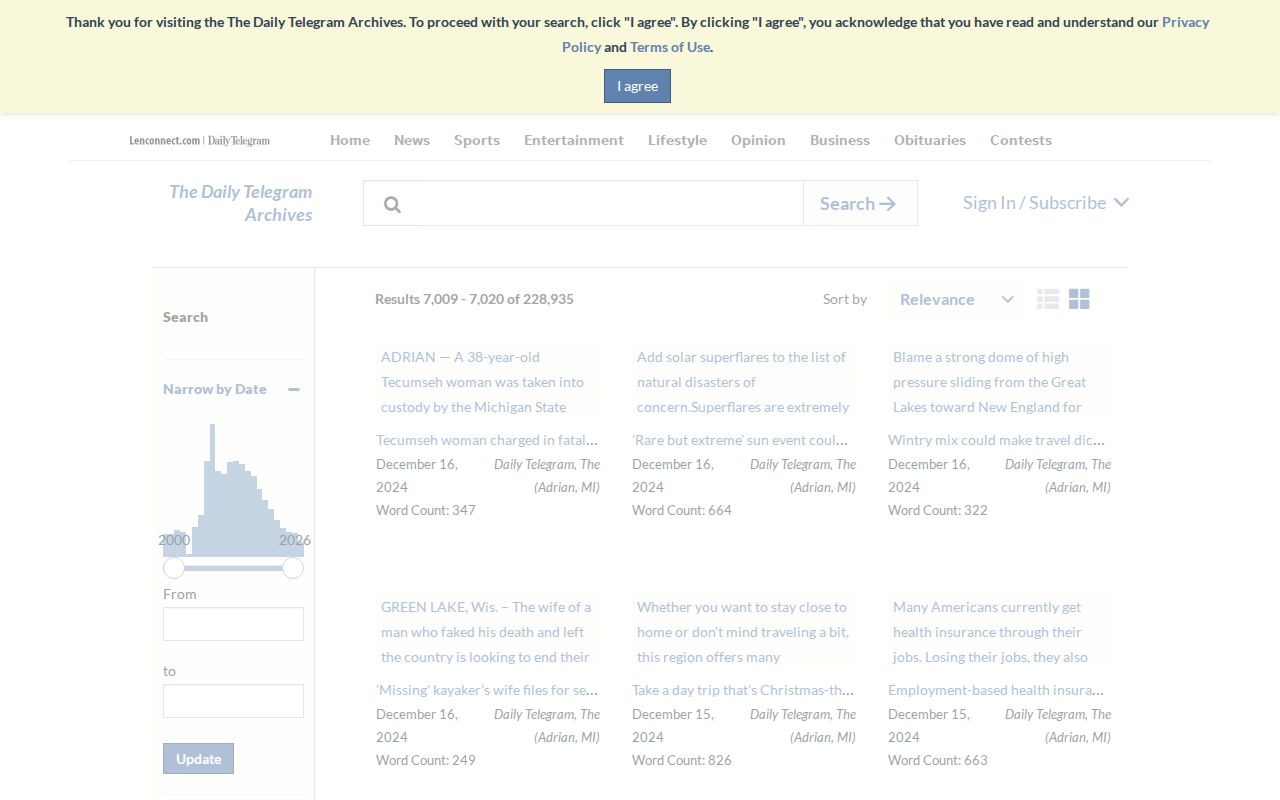This screenshot has height=800, width=1280.
Task: Switch to list view layout icon
Action: click(1048, 299)
